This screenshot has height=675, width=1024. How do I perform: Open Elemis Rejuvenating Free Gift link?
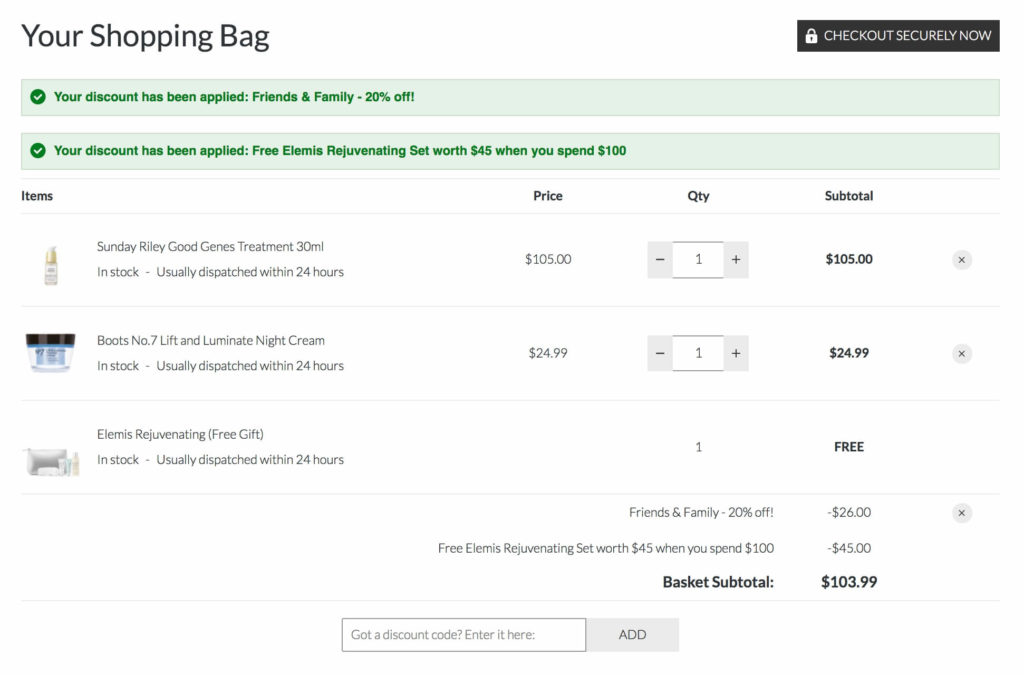coord(180,434)
